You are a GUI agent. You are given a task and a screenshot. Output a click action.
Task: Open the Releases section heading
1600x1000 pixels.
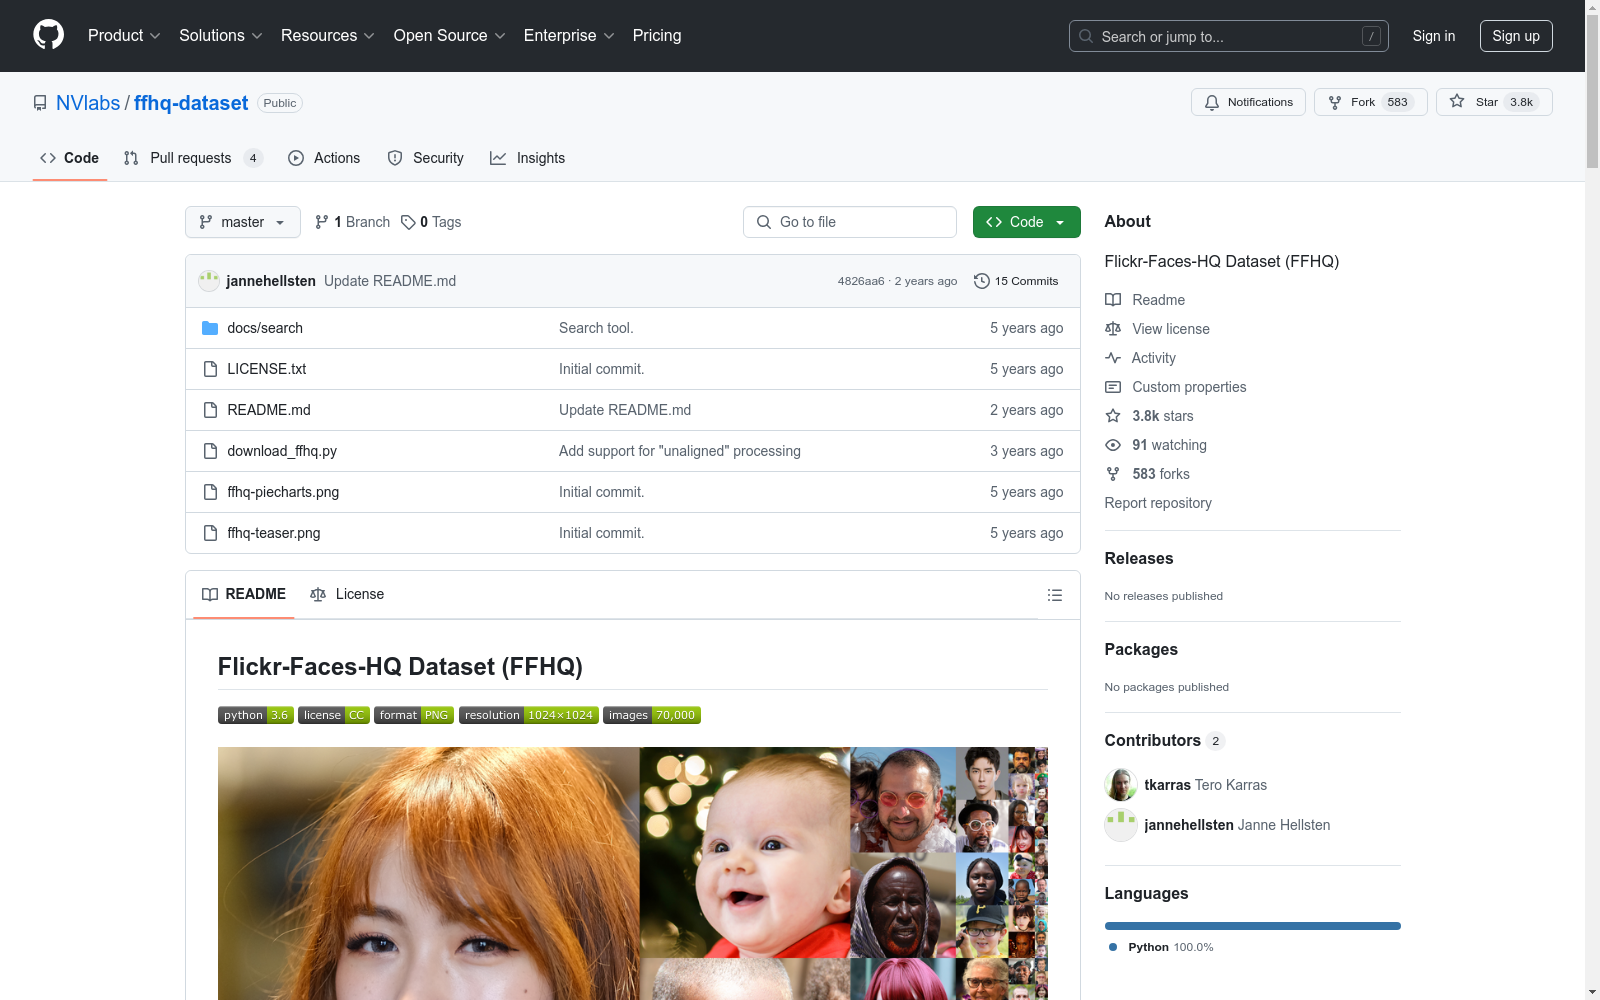pos(1139,558)
